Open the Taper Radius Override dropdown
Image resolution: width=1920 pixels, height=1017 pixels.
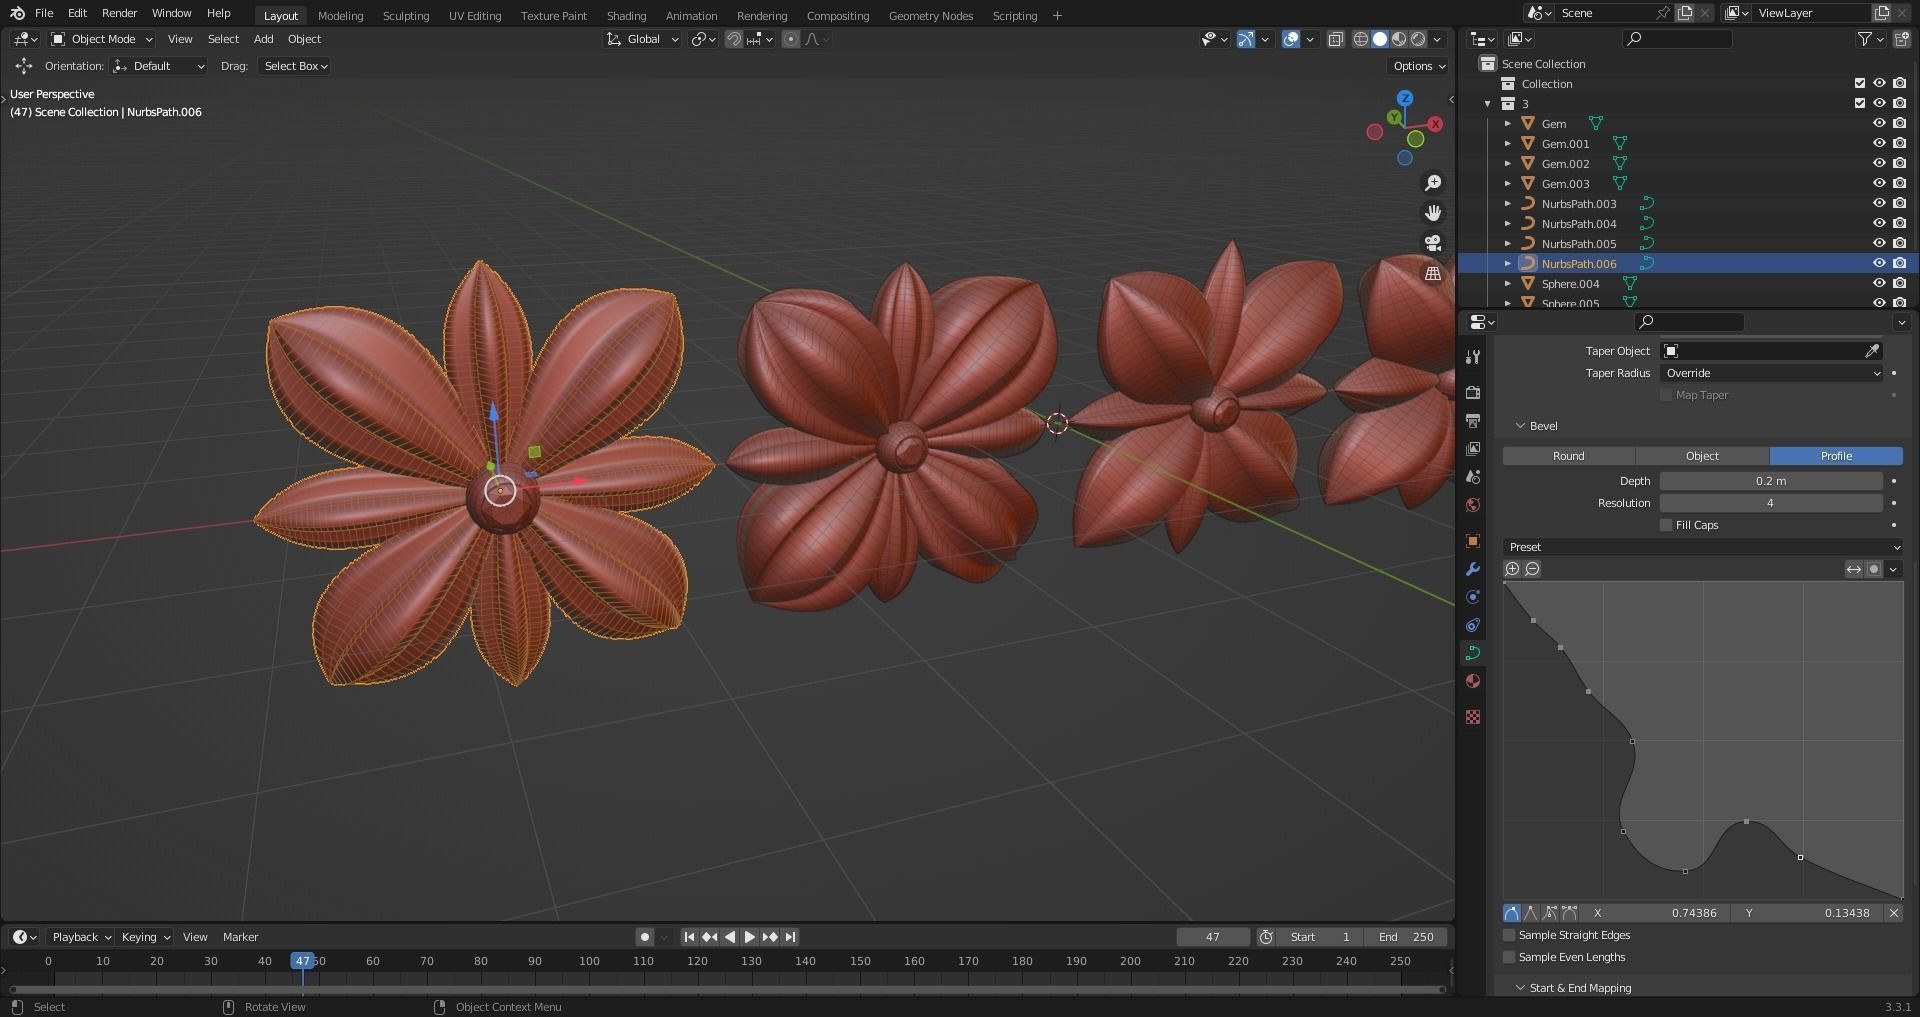[1771, 373]
